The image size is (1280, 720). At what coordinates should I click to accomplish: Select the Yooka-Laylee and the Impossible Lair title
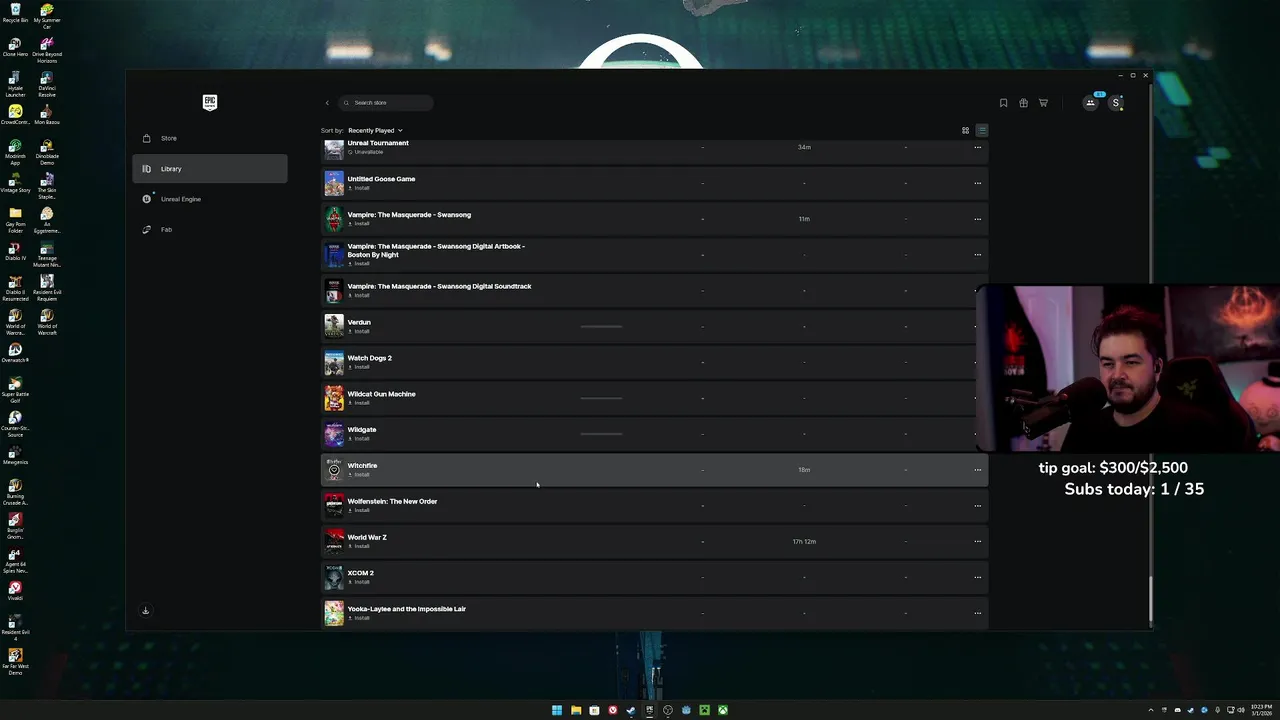pos(406,609)
